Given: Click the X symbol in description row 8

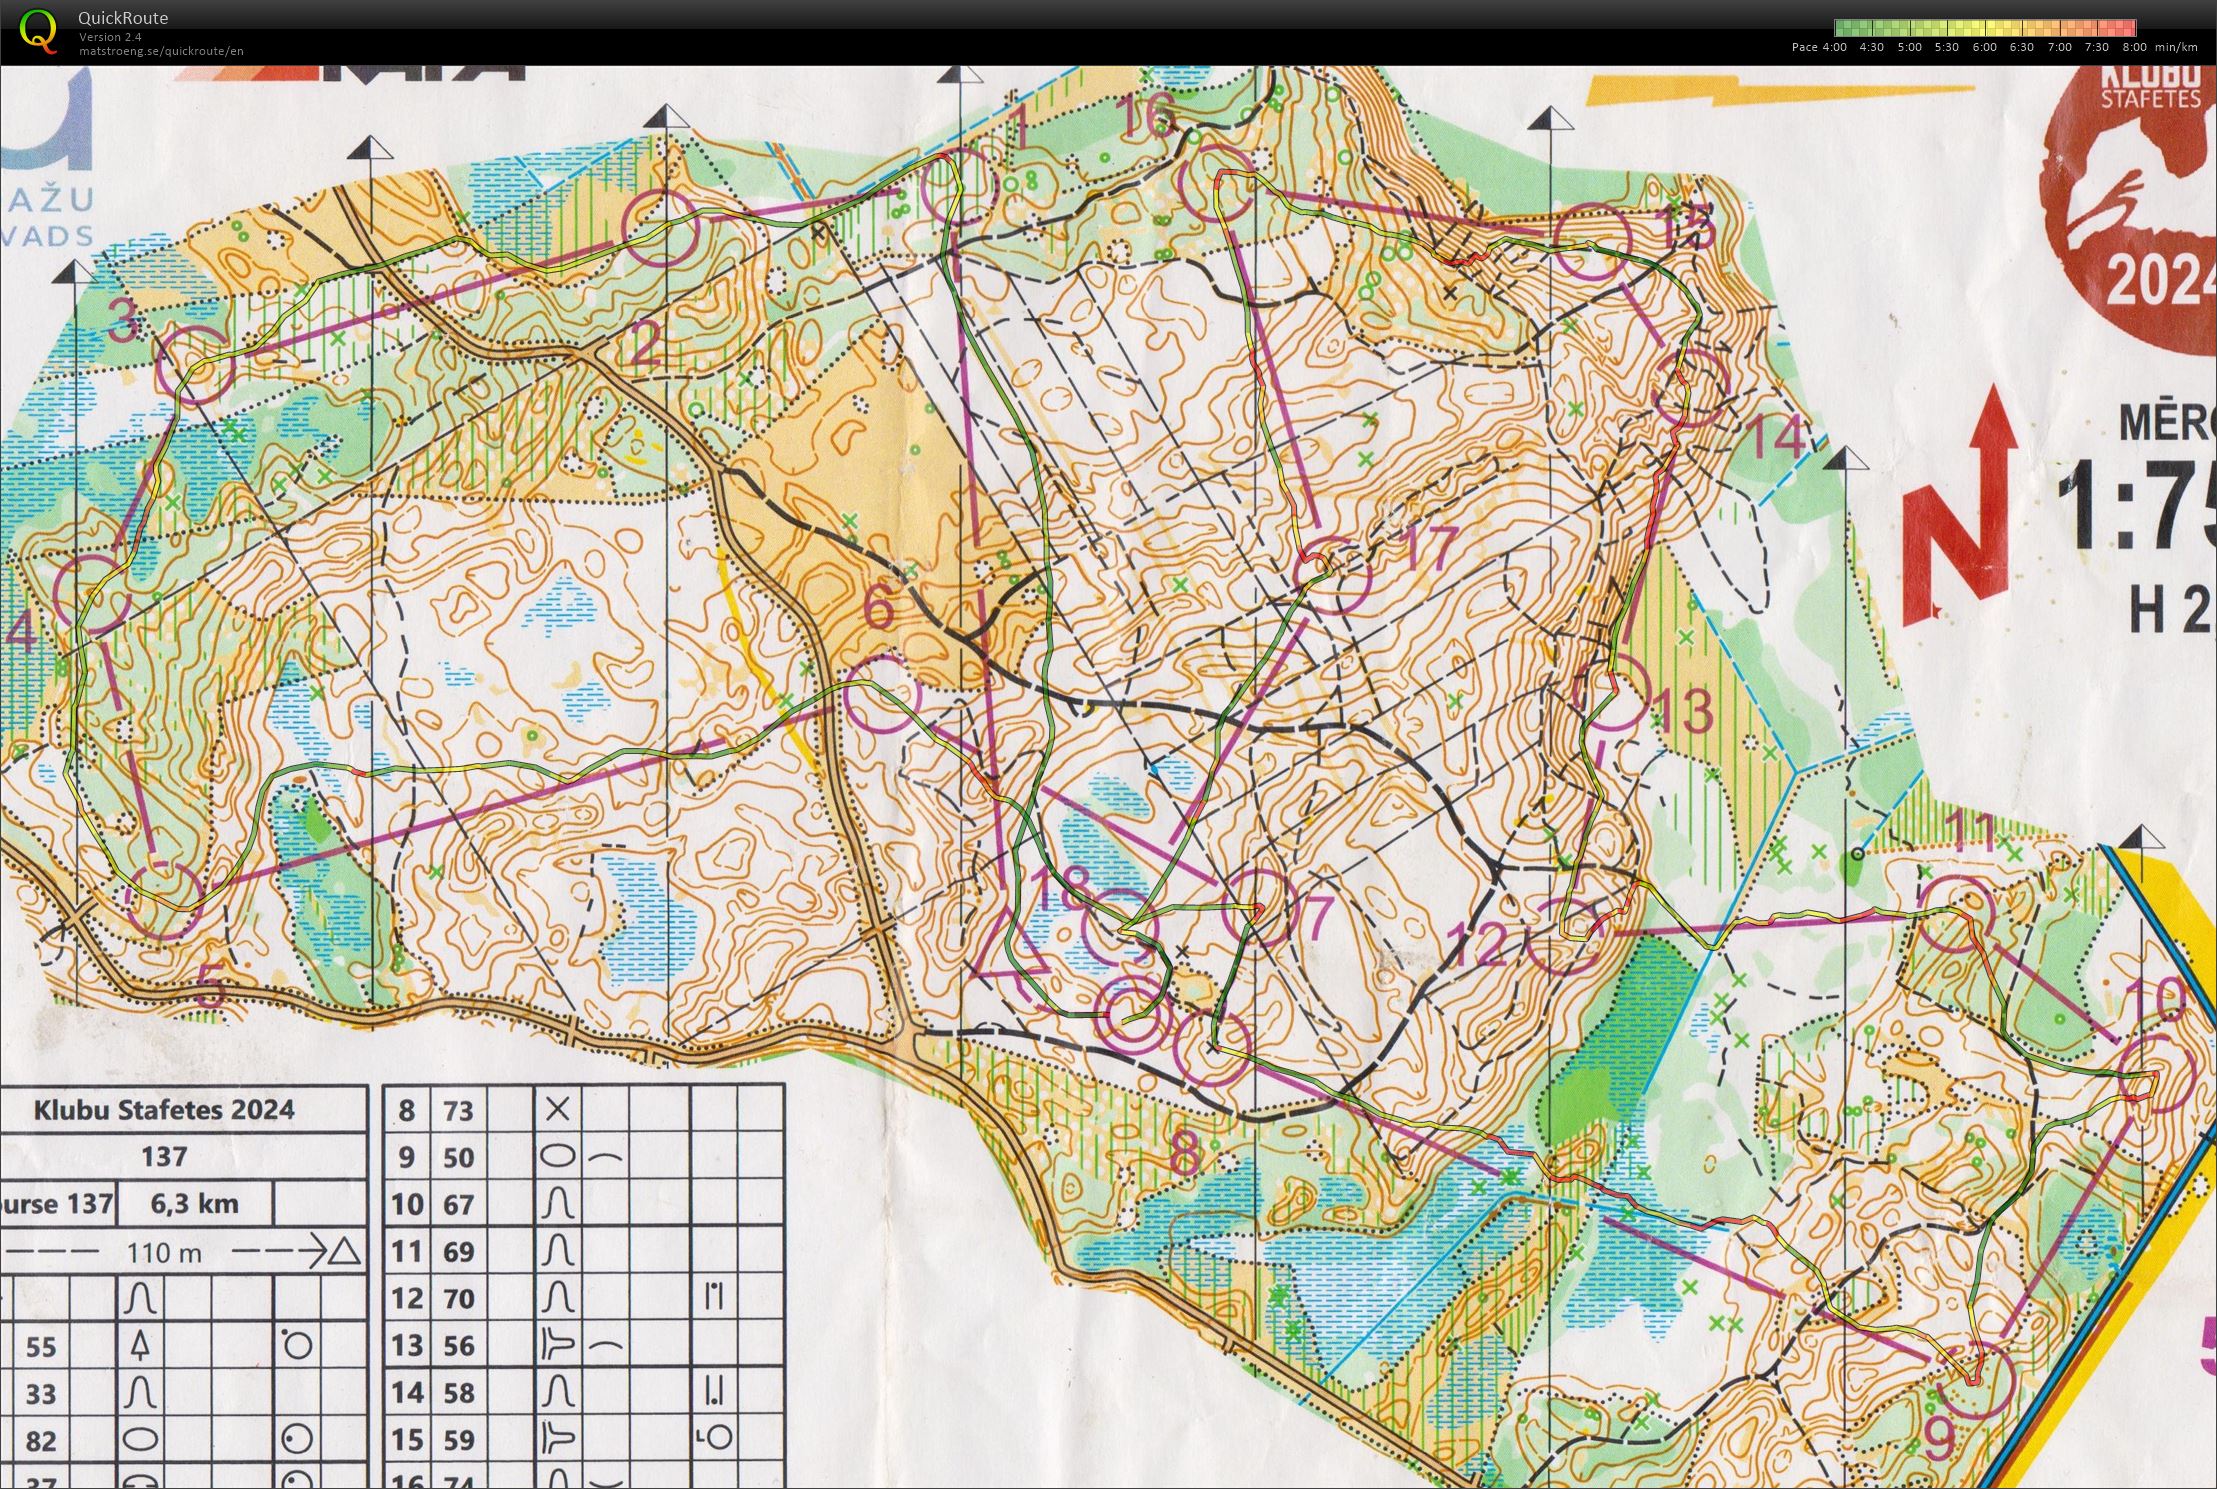Looking at the screenshot, I should pyautogui.click(x=559, y=1108).
